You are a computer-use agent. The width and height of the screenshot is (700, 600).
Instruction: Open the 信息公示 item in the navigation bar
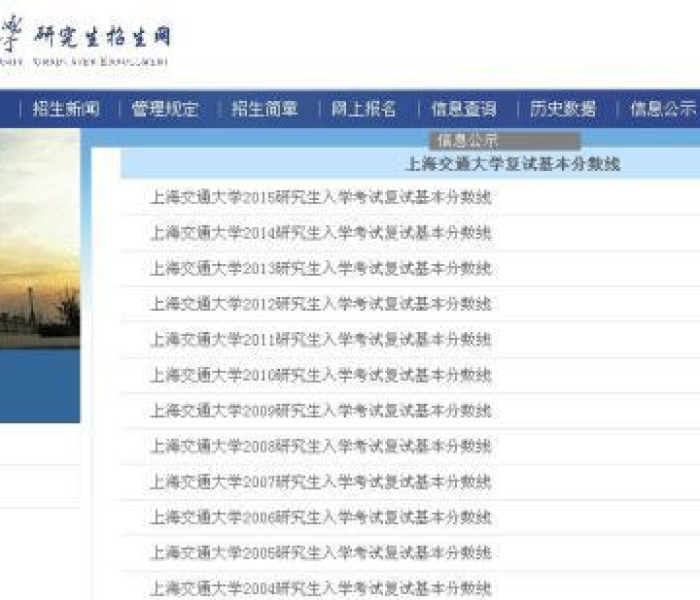pyautogui.click(x=663, y=109)
